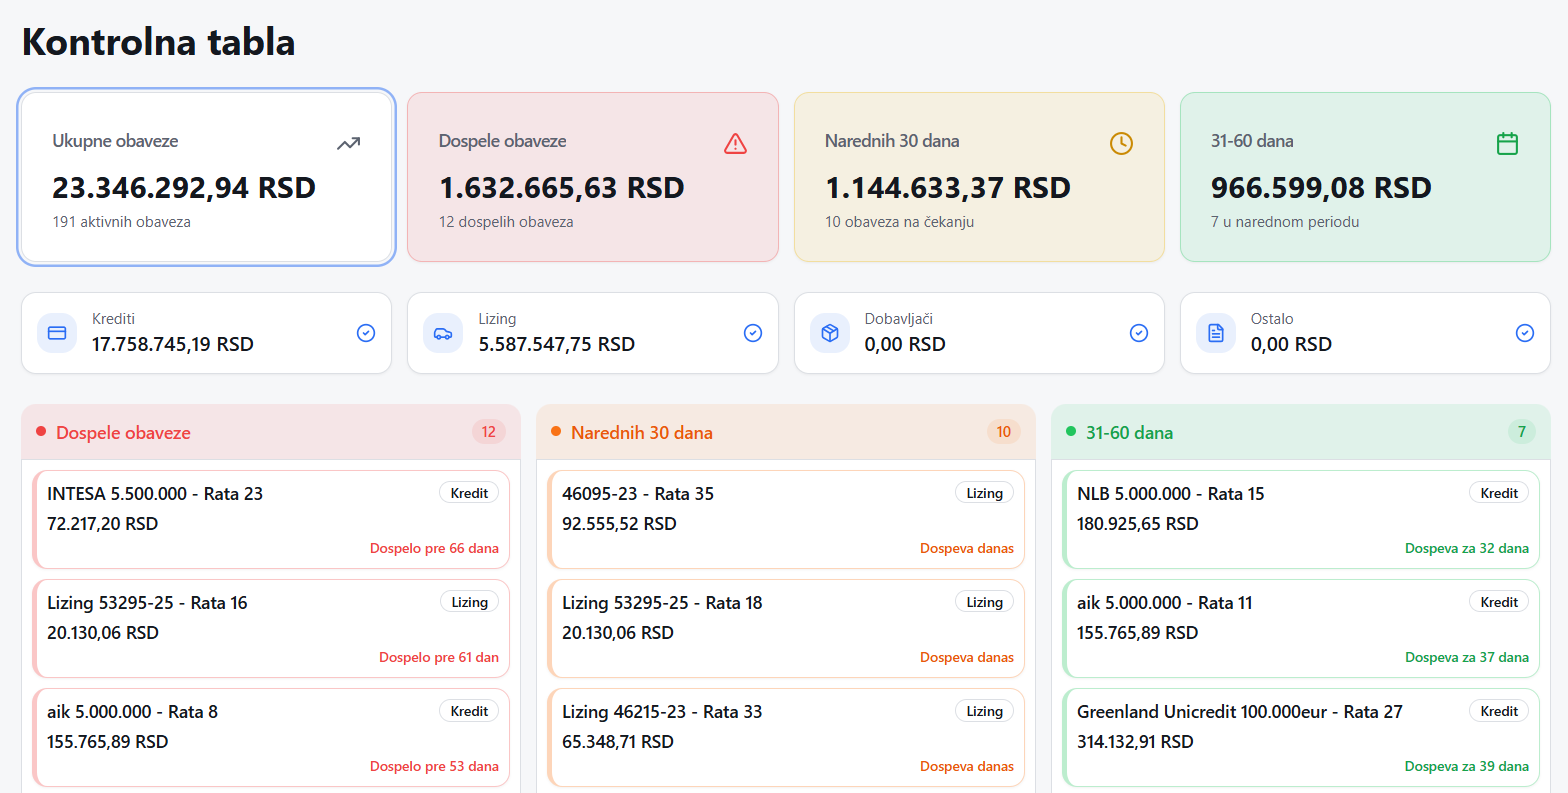Click the warning triangle icon in Dospele obaveze
This screenshot has height=793, width=1568.
[x=735, y=144]
